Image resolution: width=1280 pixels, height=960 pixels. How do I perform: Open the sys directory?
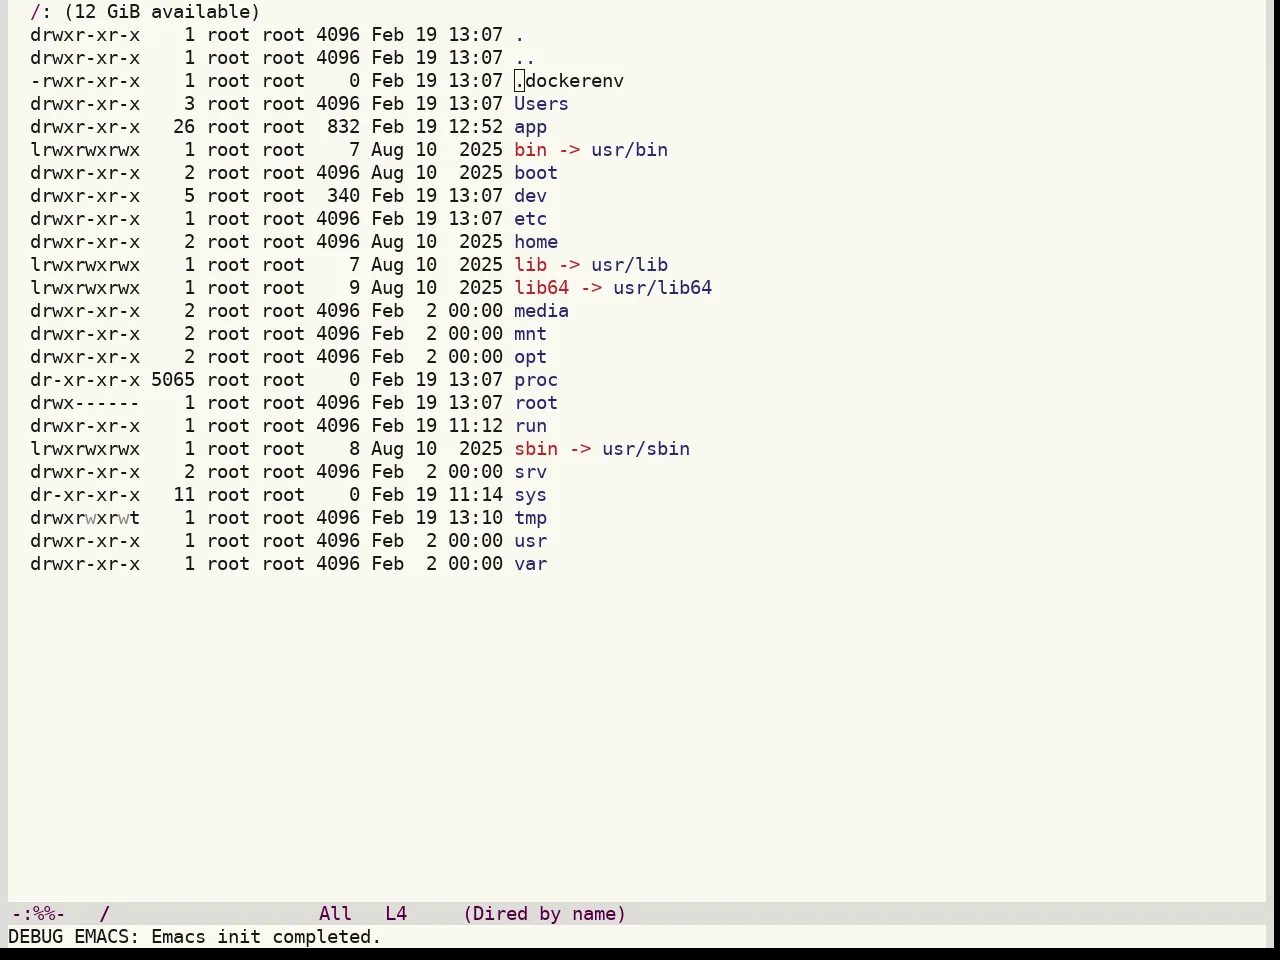point(530,495)
